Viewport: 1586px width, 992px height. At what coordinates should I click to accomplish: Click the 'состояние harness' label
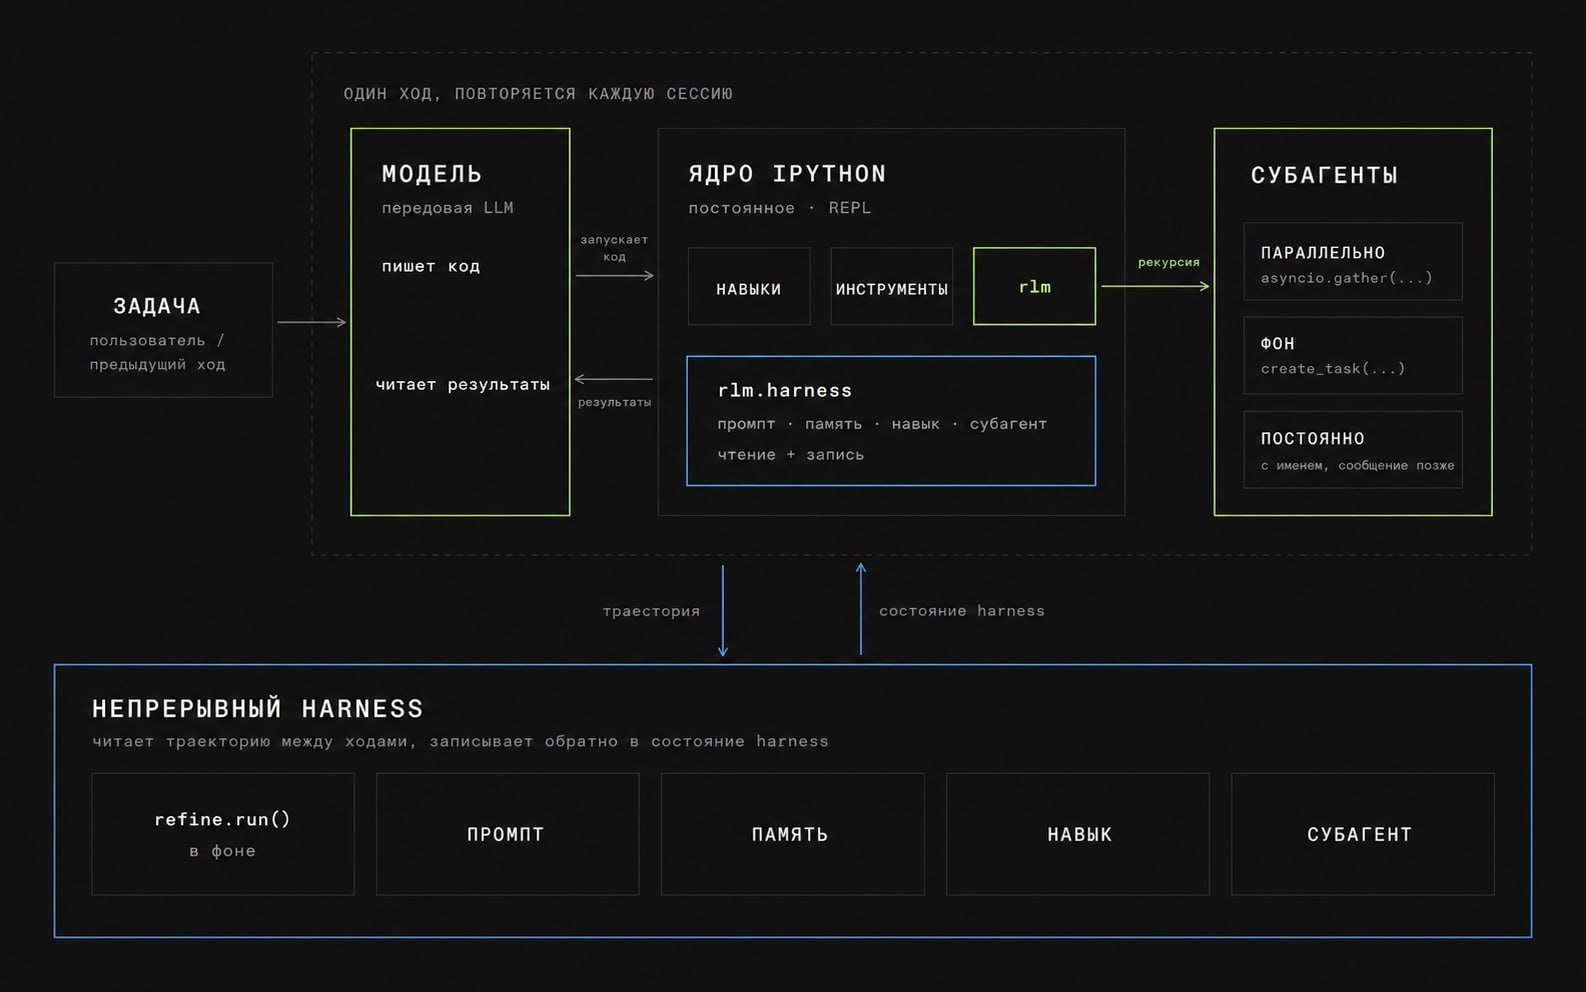point(961,611)
